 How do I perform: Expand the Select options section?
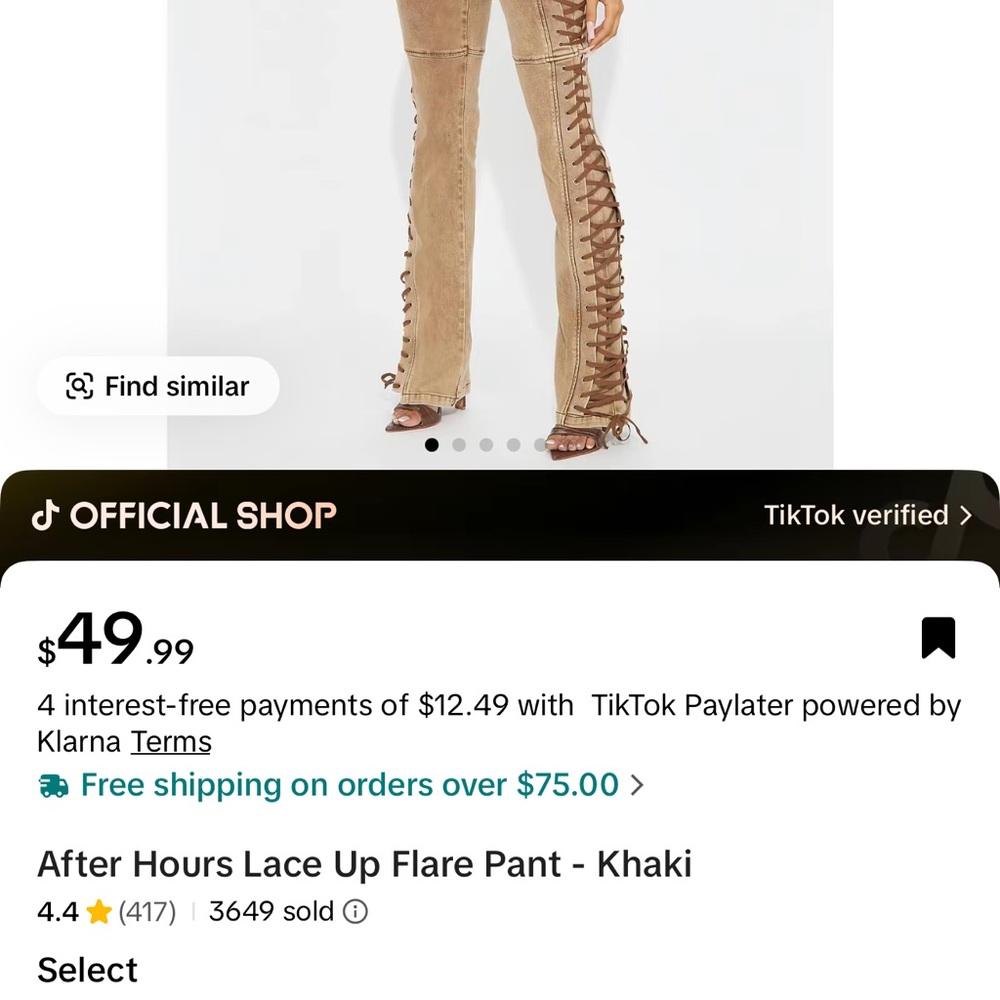coord(87,968)
